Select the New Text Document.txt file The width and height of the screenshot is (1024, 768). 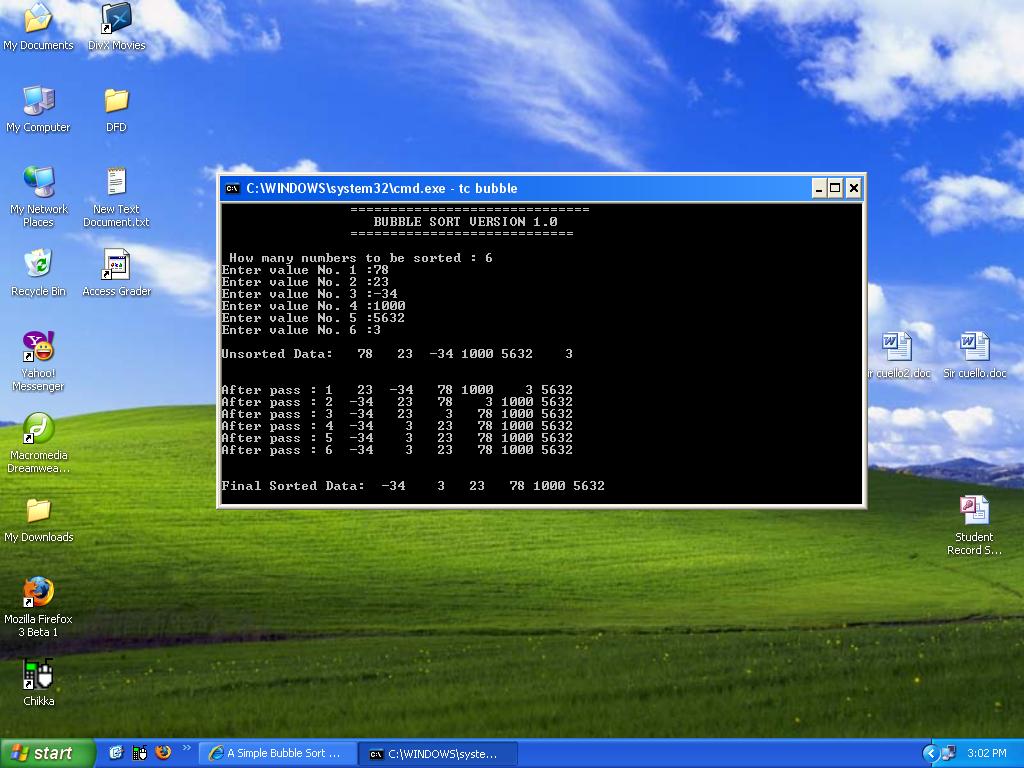pos(116,197)
